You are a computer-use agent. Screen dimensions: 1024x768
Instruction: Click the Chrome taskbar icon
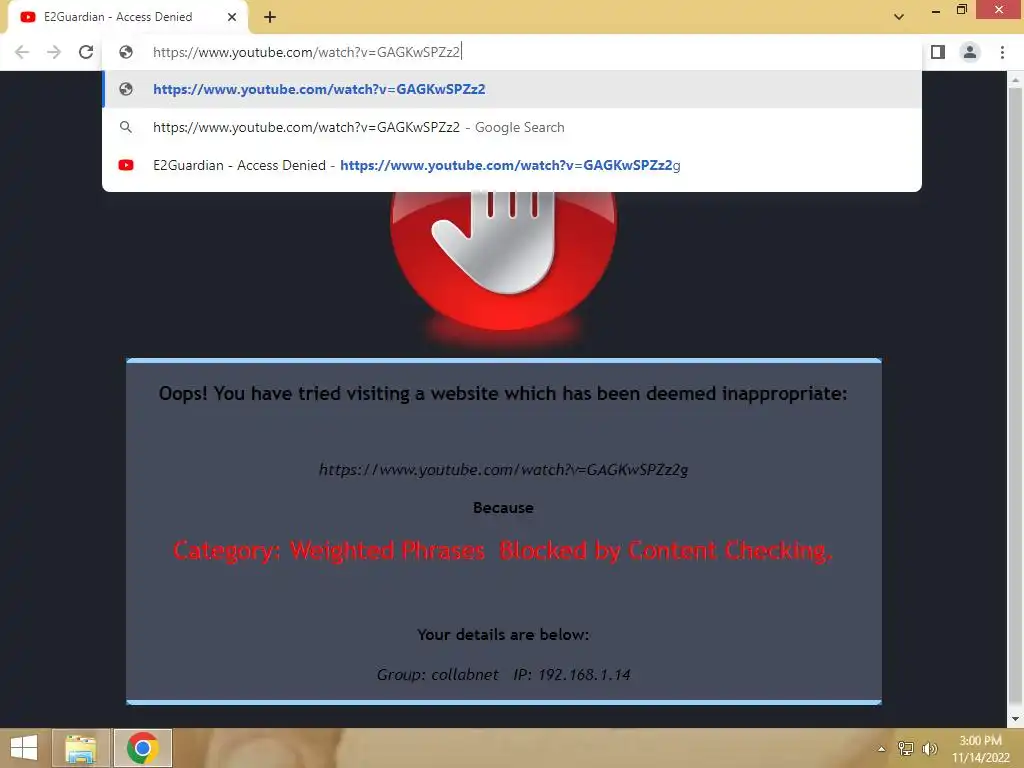(x=143, y=748)
